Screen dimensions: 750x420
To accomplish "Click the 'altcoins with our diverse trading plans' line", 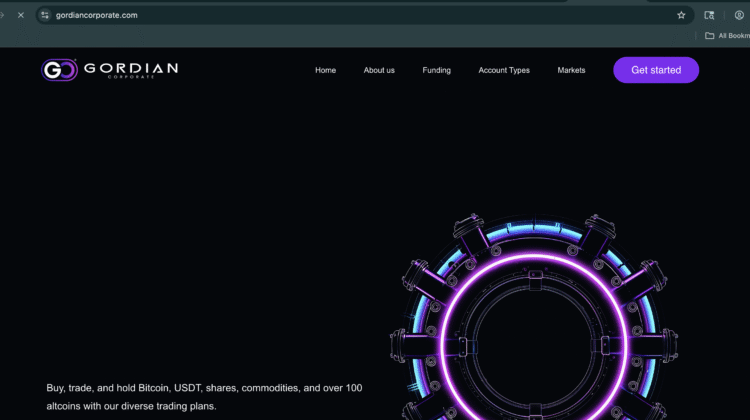I will tap(131, 406).
